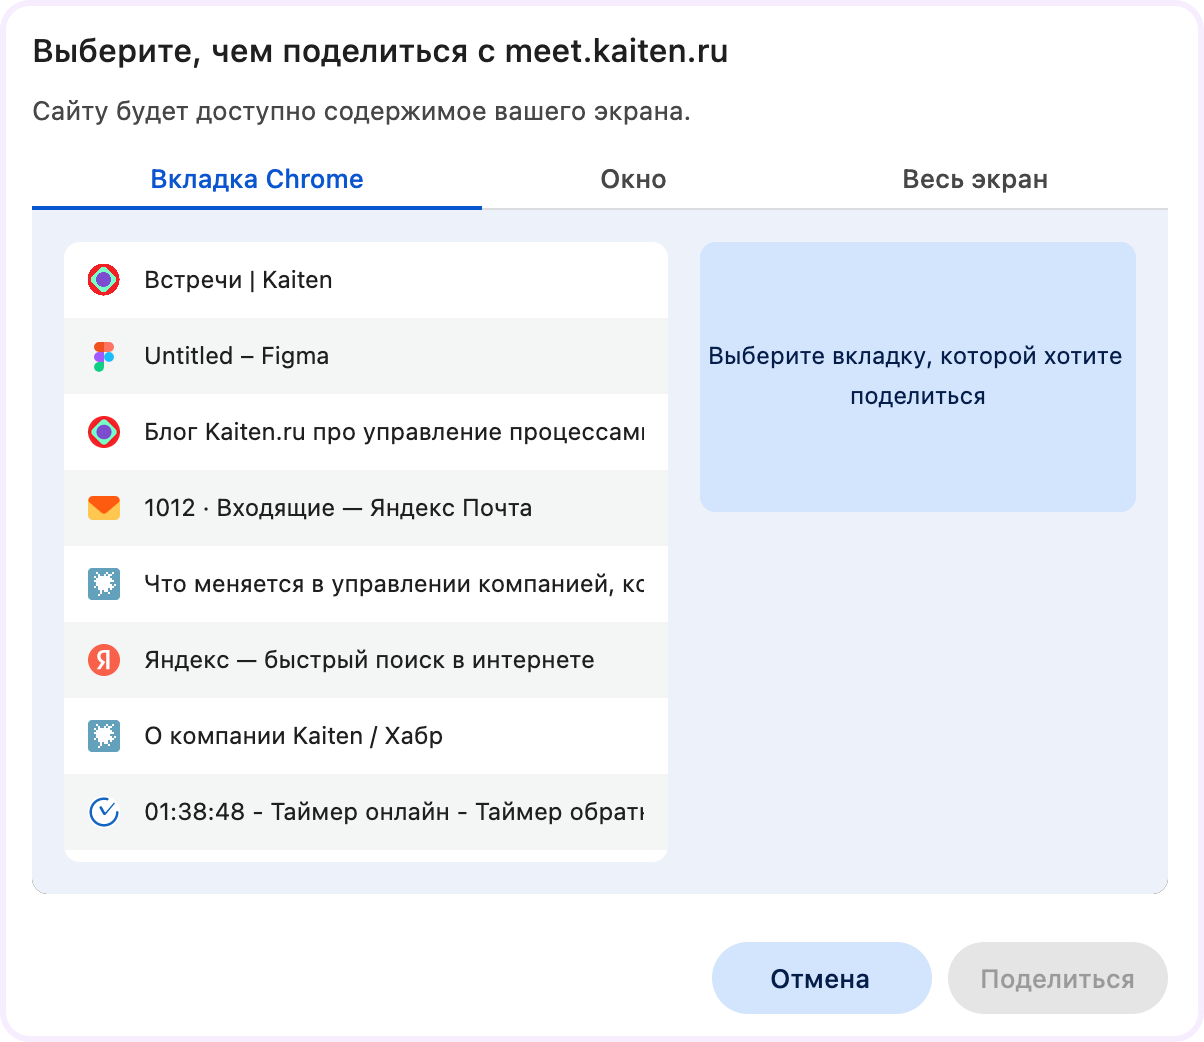This screenshot has width=1204, height=1042.
Task: Pick О компании Kaiten / Хабр row
Action: coord(366,736)
